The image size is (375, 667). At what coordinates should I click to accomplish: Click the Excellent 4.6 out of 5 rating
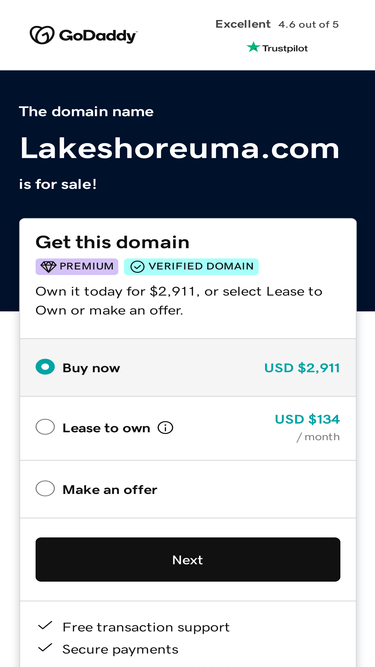(x=277, y=24)
